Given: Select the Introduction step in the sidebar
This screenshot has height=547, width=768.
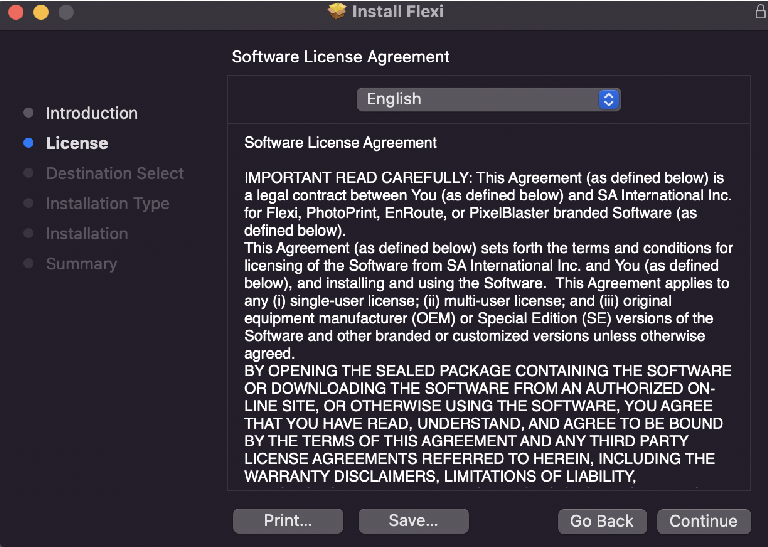Looking at the screenshot, I should point(91,113).
